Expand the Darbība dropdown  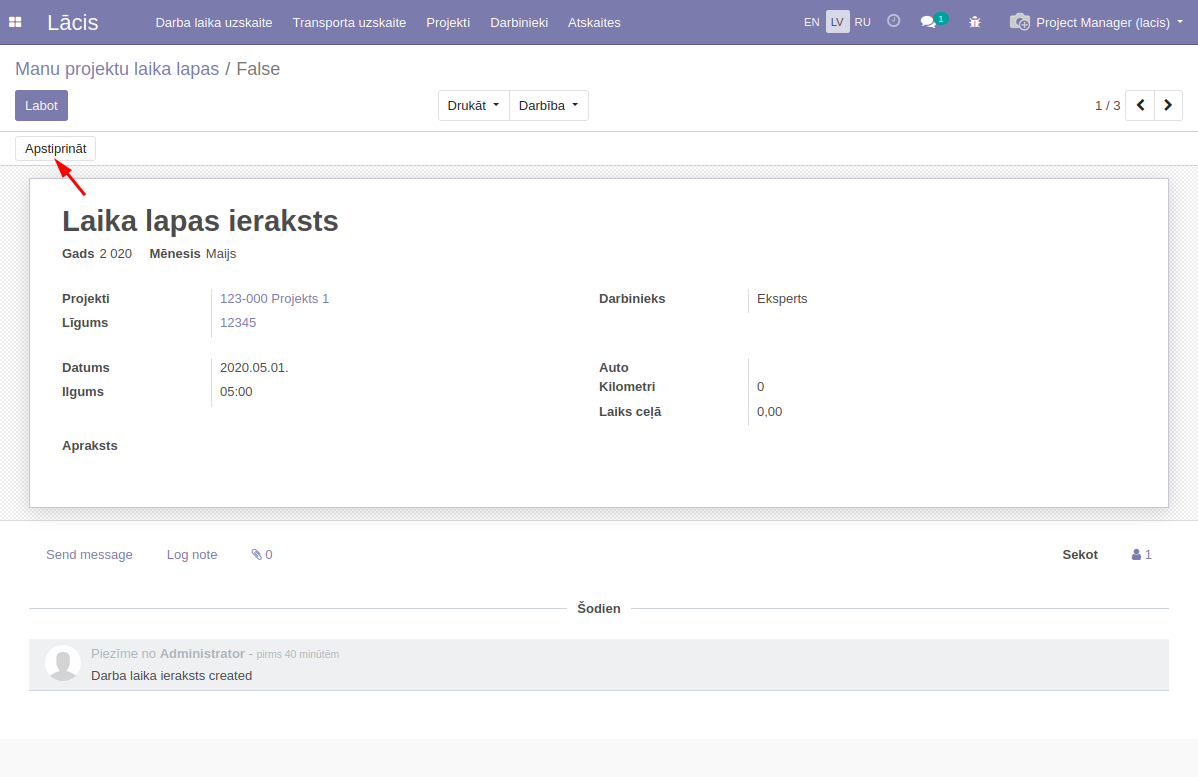click(x=548, y=105)
